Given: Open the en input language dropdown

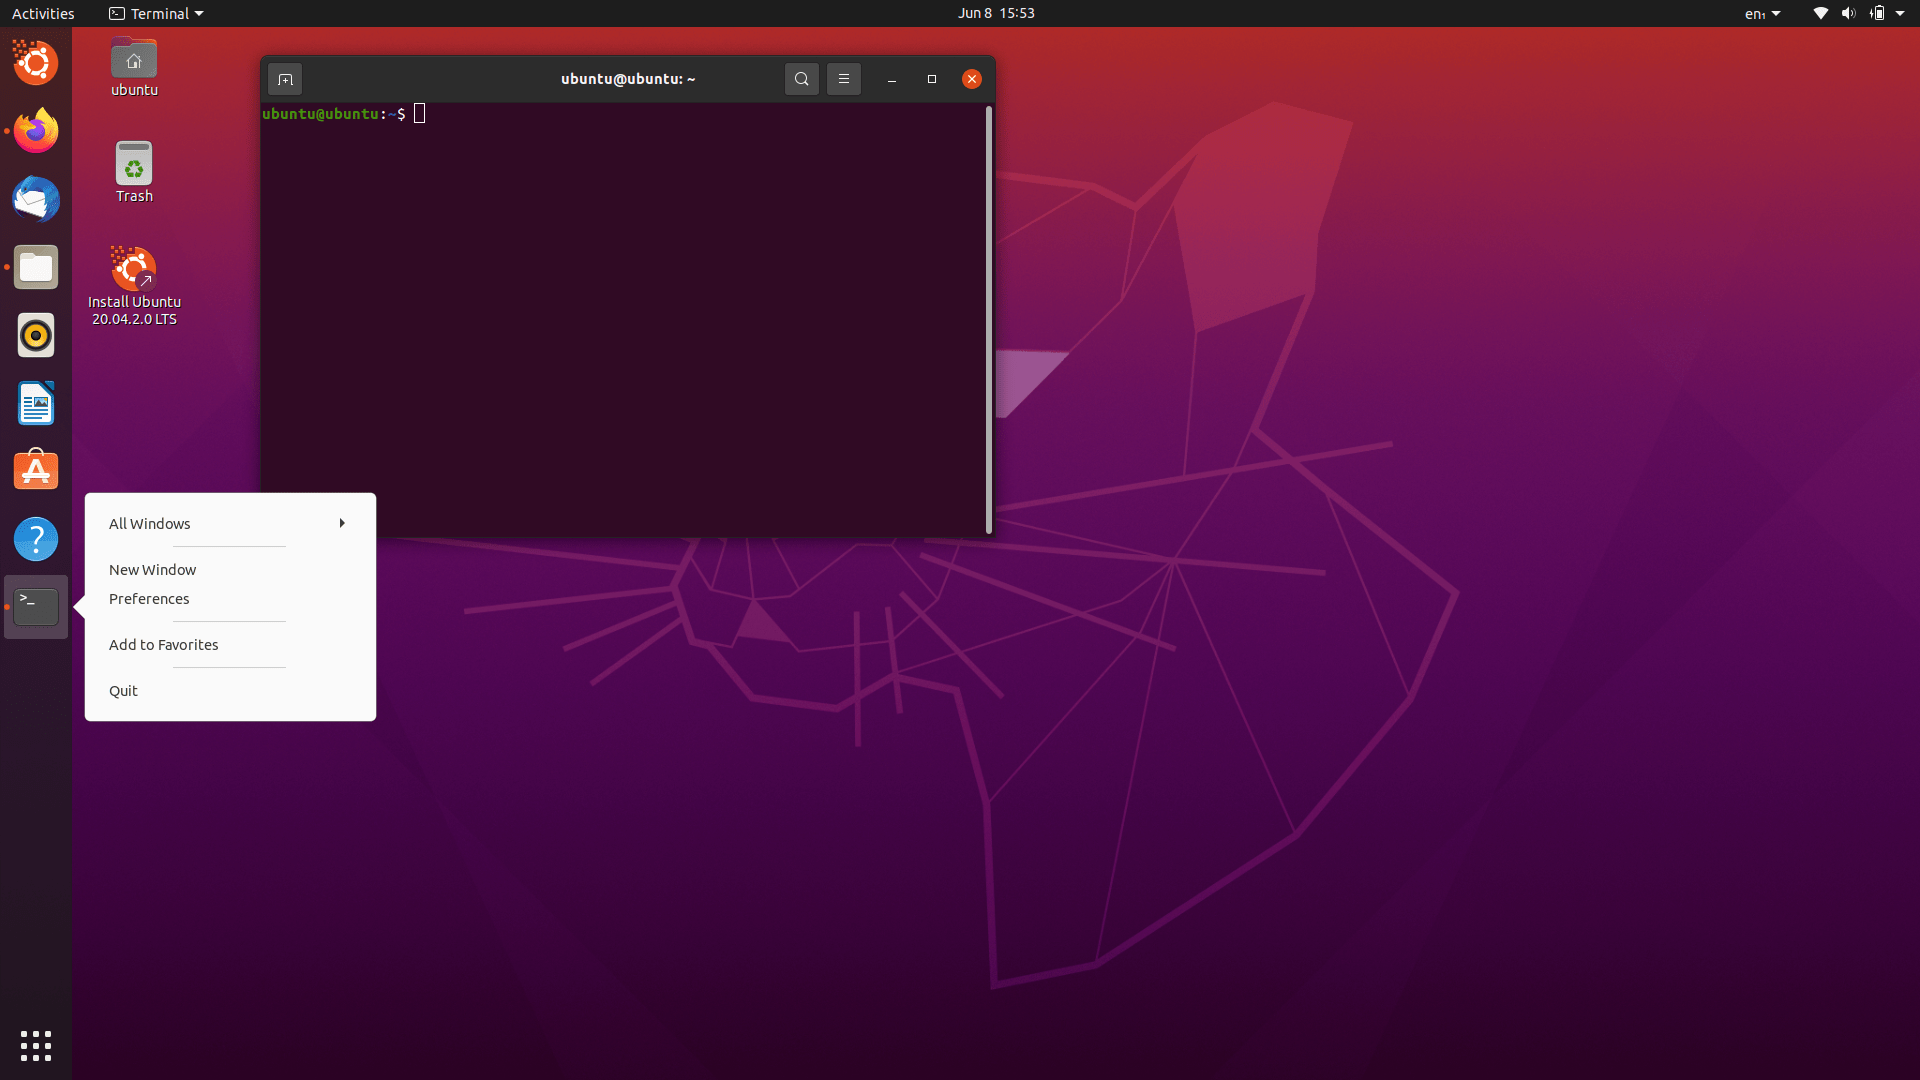Looking at the screenshot, I should click(x=1763, y=14).
